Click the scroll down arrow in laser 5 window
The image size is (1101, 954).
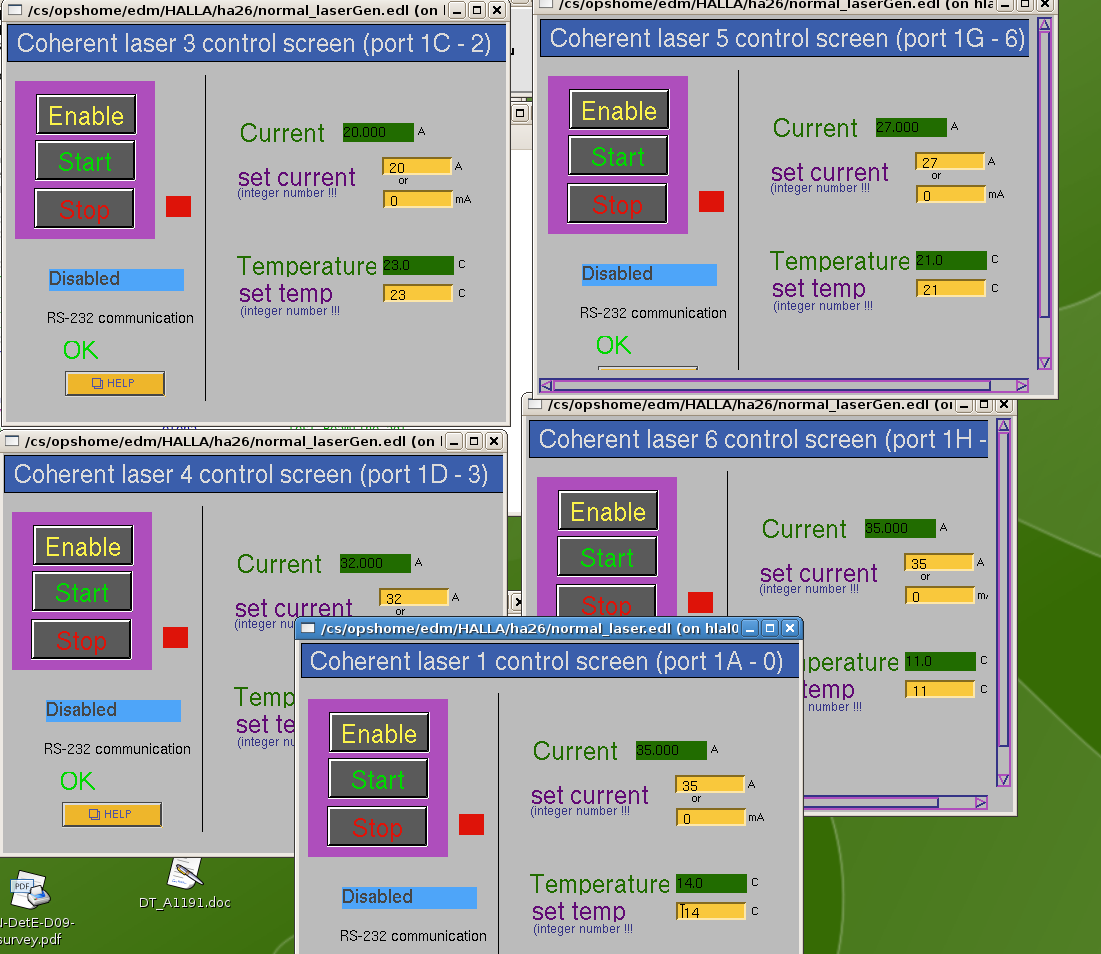1045,363
